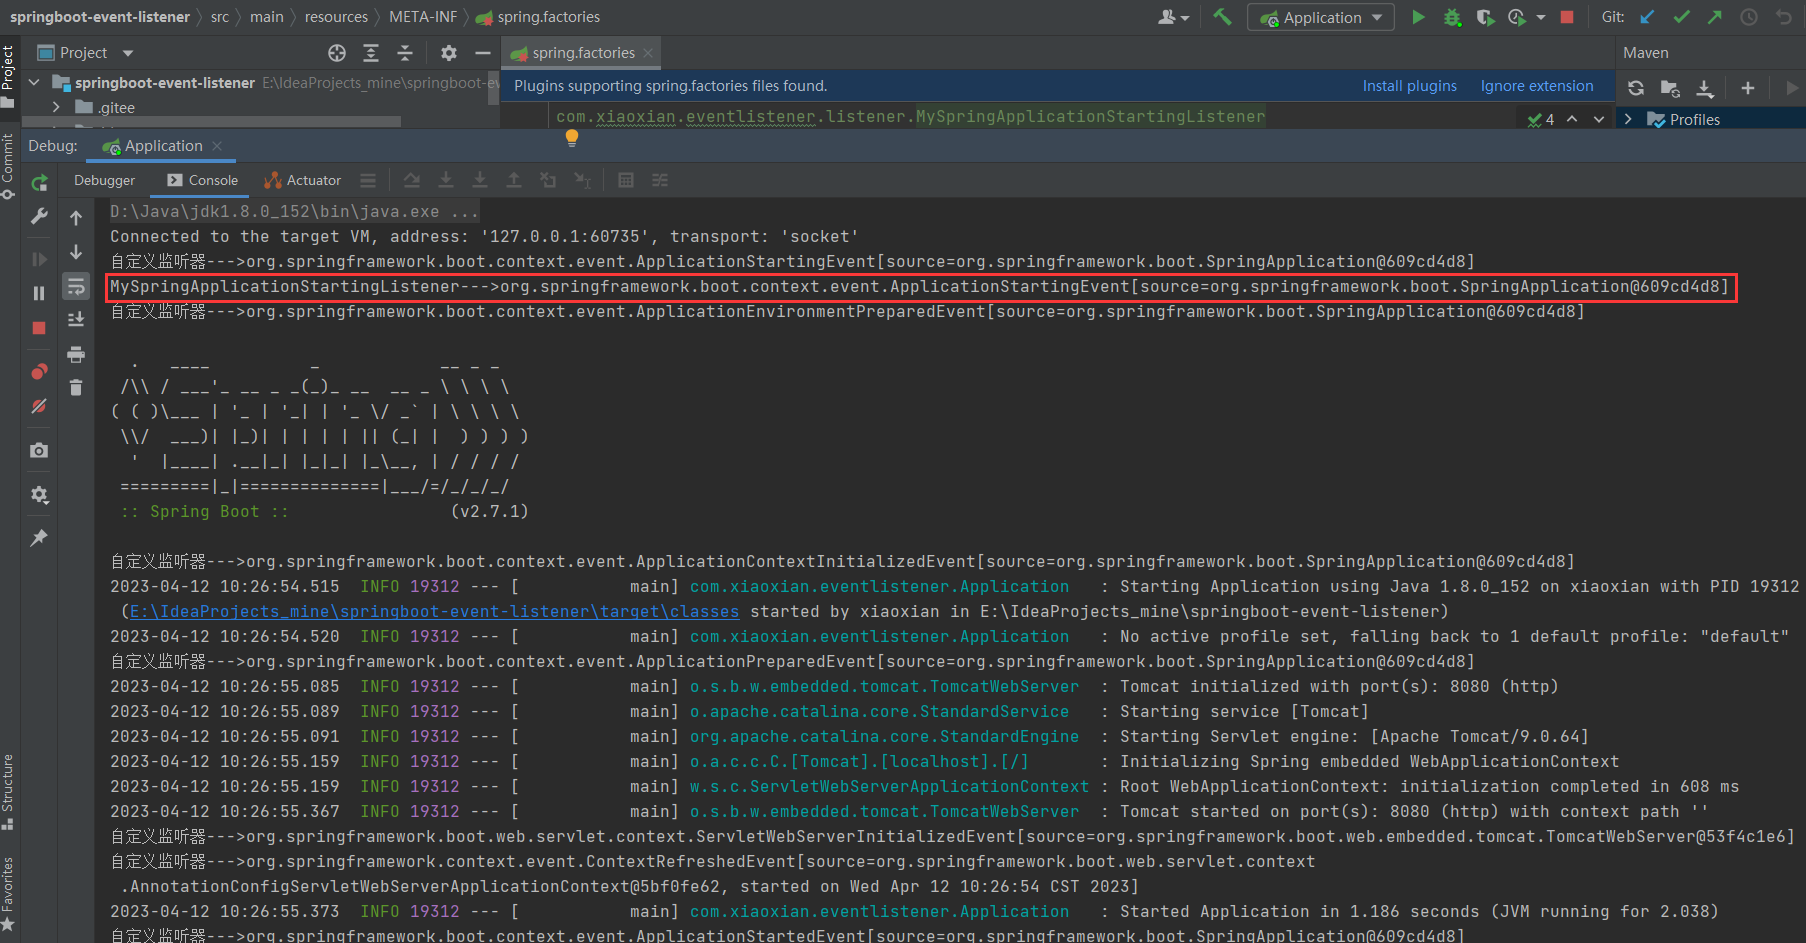Jump to next highlighted problem arrow
Viewport: 1806px width, 943px height.
pyautogui.click(x=1599, y=119)
